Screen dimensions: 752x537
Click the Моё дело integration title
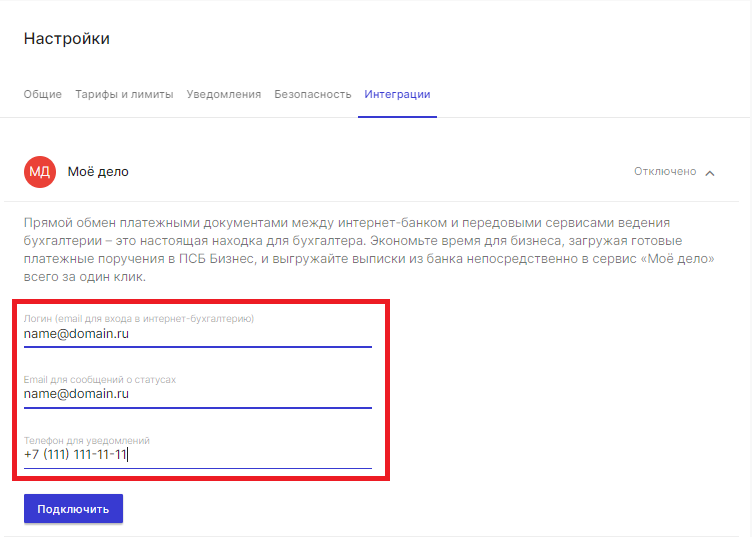98,172
